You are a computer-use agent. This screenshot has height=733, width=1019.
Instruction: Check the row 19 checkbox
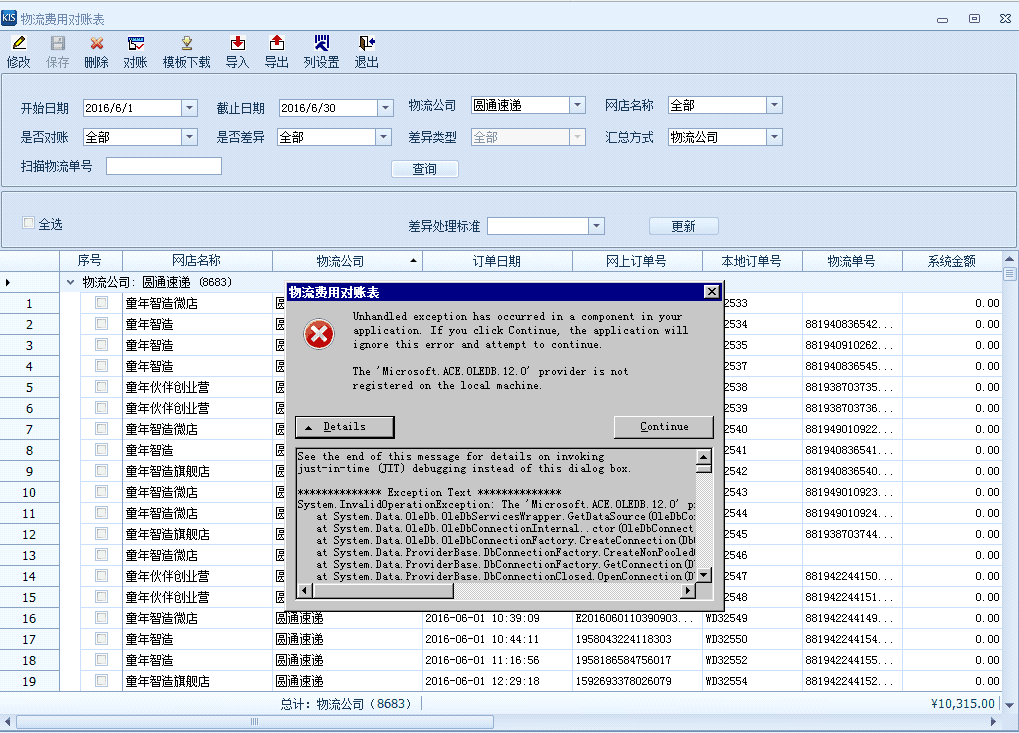point(101,681)
